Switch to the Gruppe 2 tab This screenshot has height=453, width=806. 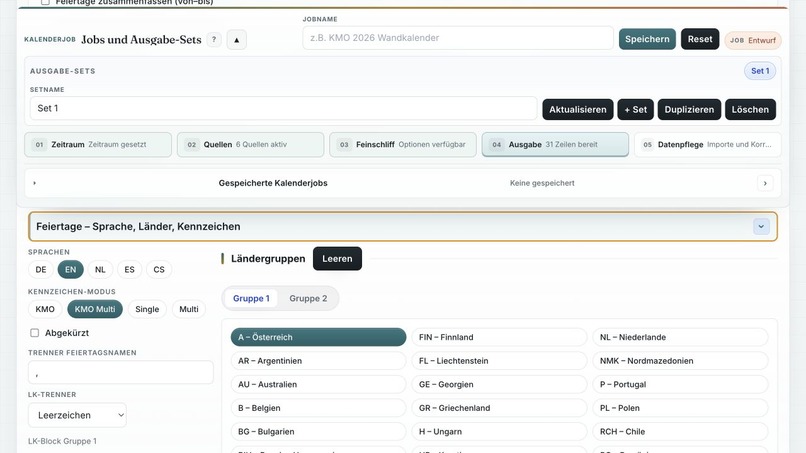(x=308, y=298)
